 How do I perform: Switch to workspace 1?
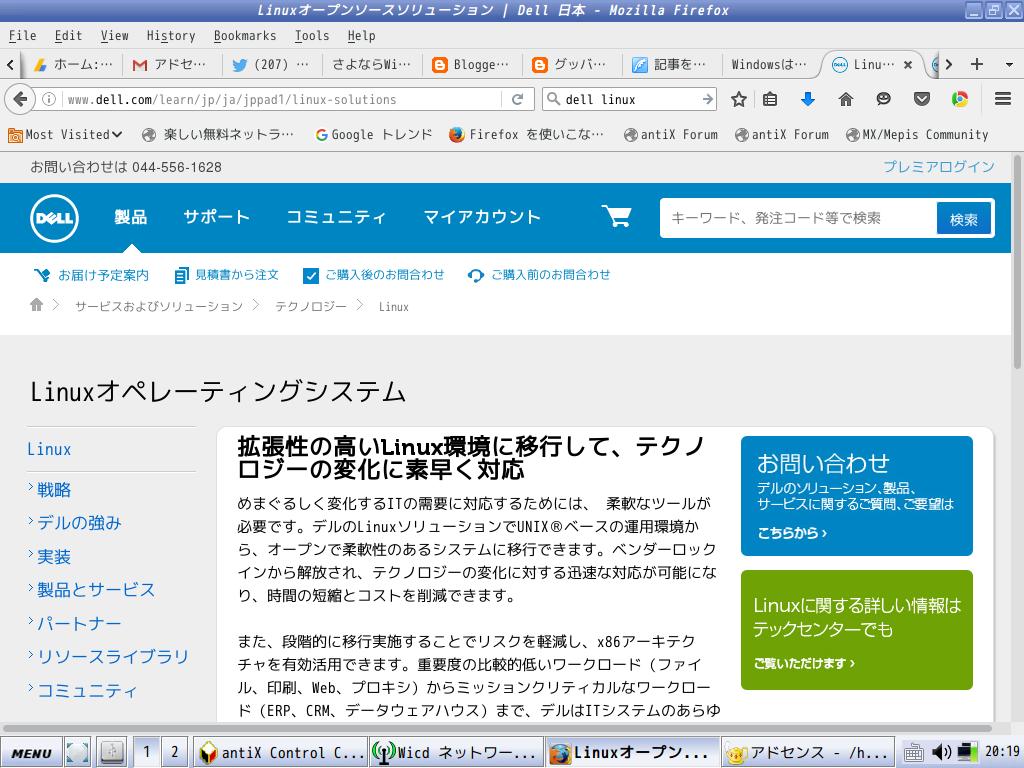point(147,752)
